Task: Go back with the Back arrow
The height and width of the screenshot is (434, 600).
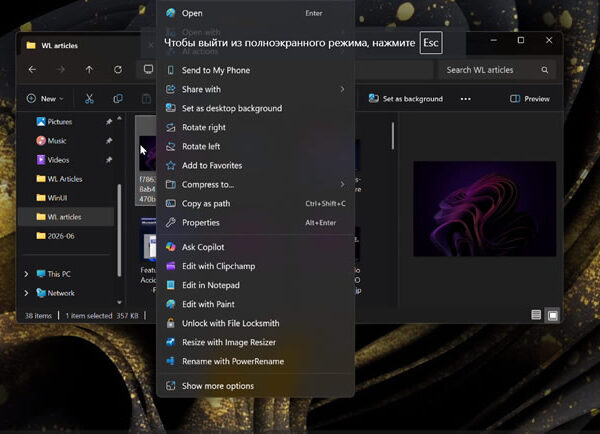Action: click(33, 70)
